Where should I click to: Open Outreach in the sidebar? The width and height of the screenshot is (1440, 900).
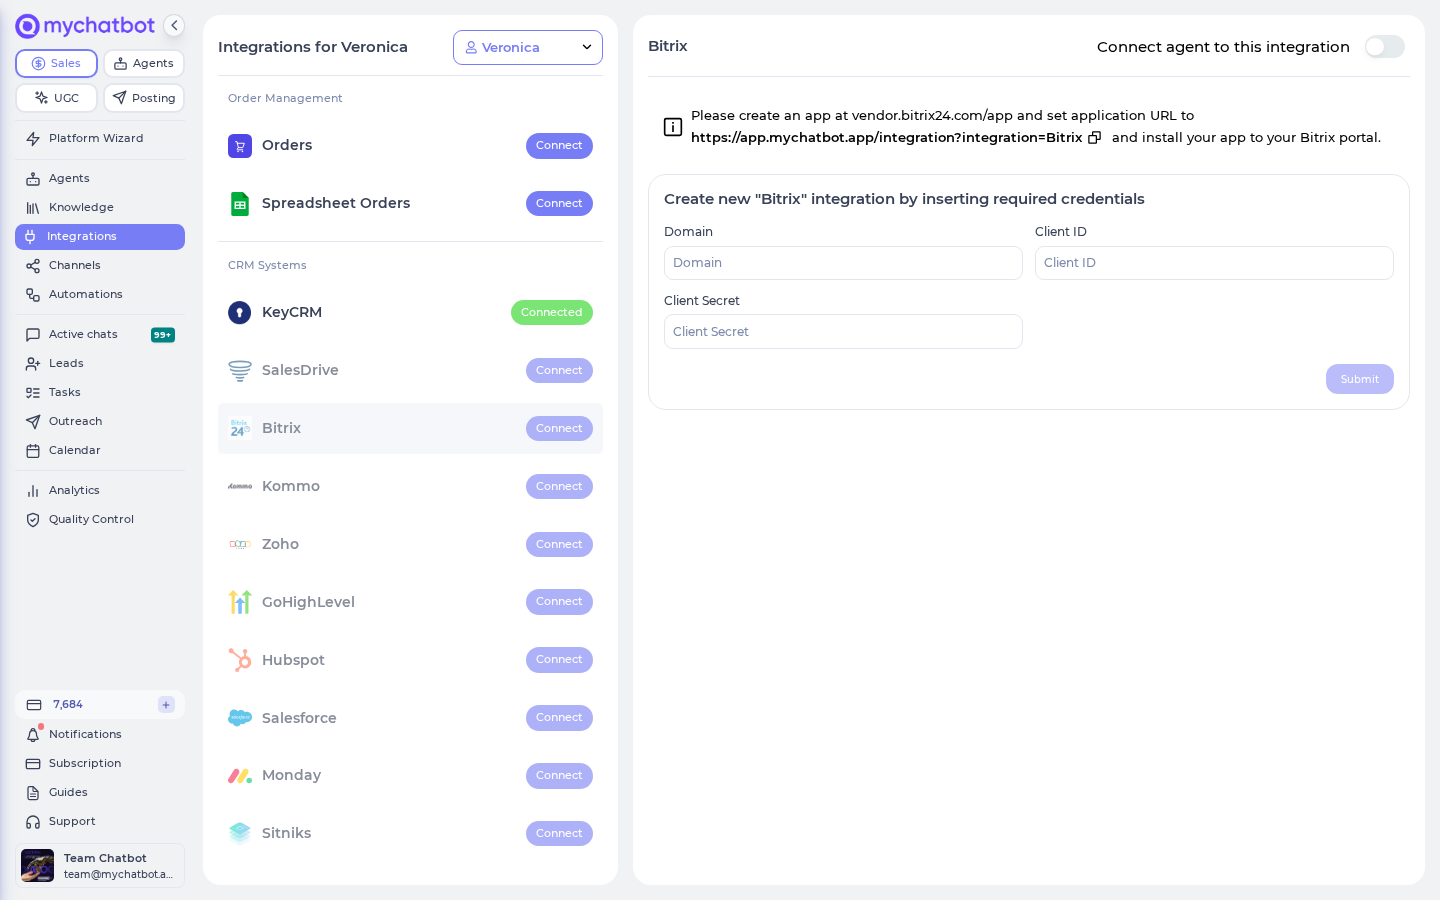(x=100, y=422)
